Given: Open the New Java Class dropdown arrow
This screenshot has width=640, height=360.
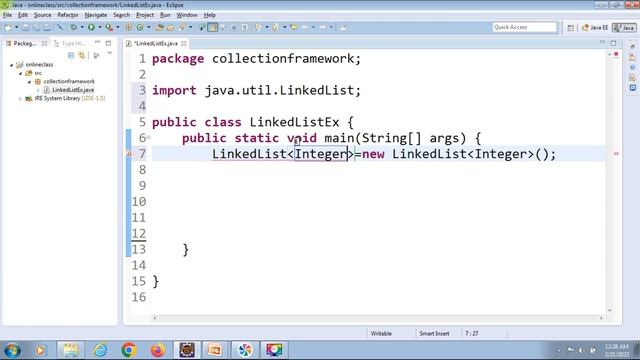Looking at the screenshot, I should pyautogui.click(x=149, y=27).
